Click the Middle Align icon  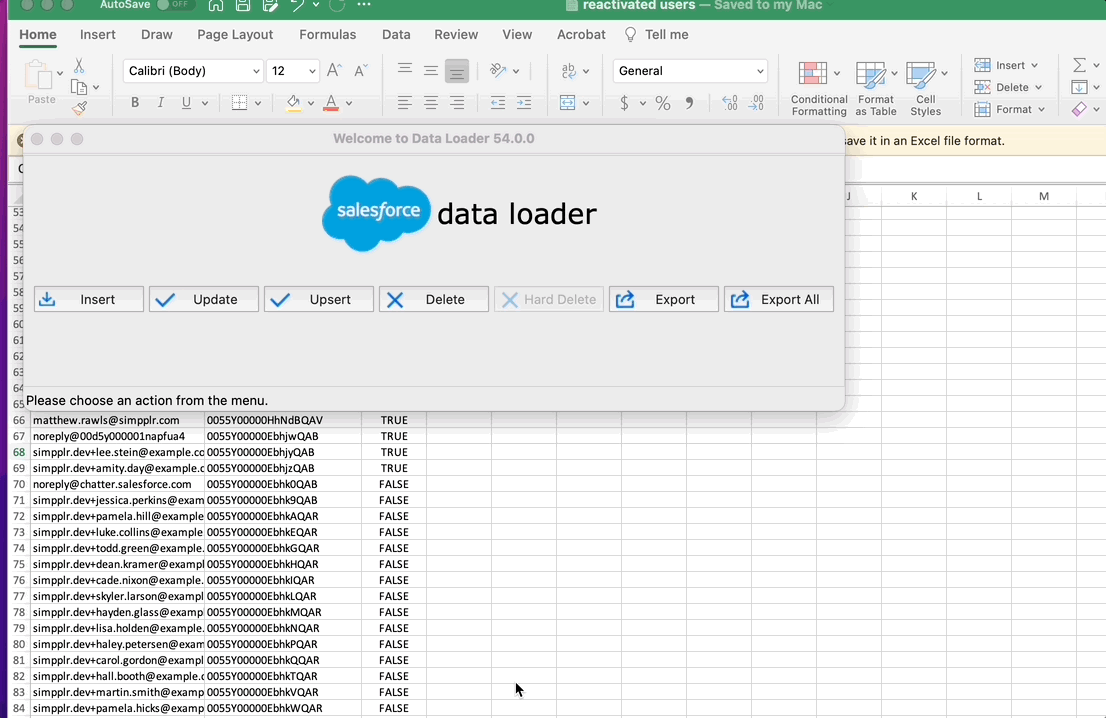pos(430,71)
